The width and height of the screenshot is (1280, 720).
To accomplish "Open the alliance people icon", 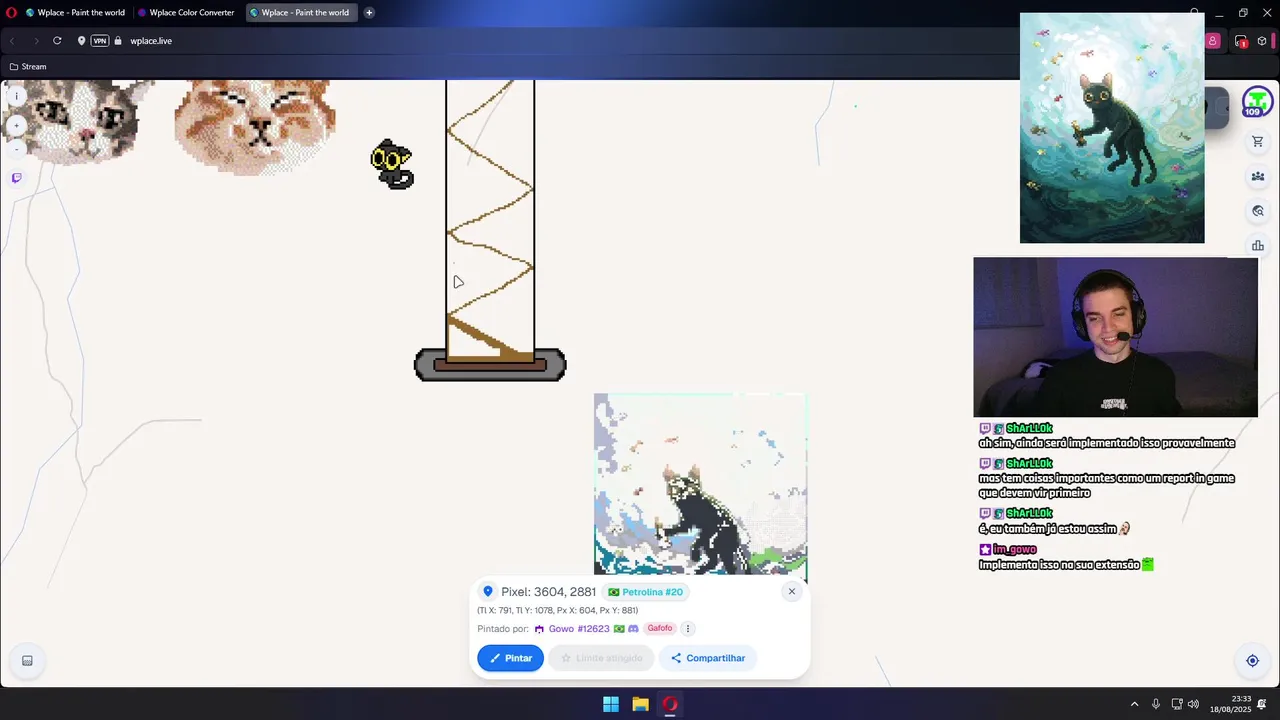I will (x=1258, y=177).
